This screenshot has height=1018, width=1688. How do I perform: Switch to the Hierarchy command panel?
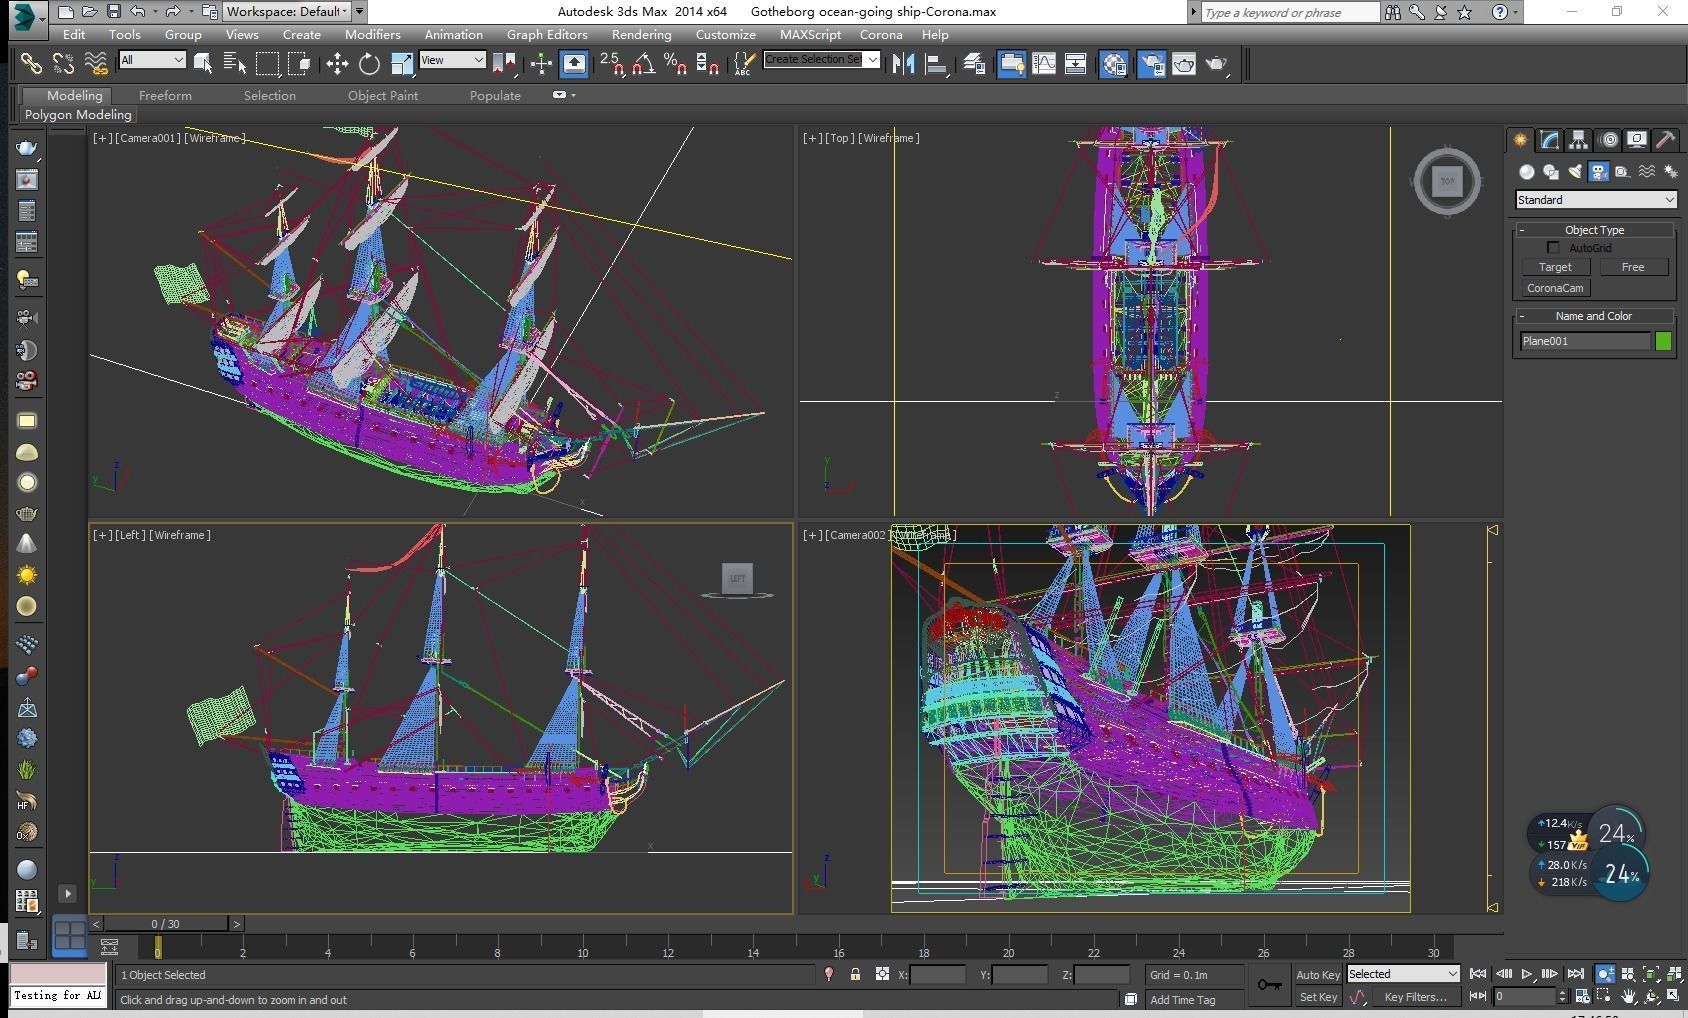pyautogui.click(x=1578, y=140)
